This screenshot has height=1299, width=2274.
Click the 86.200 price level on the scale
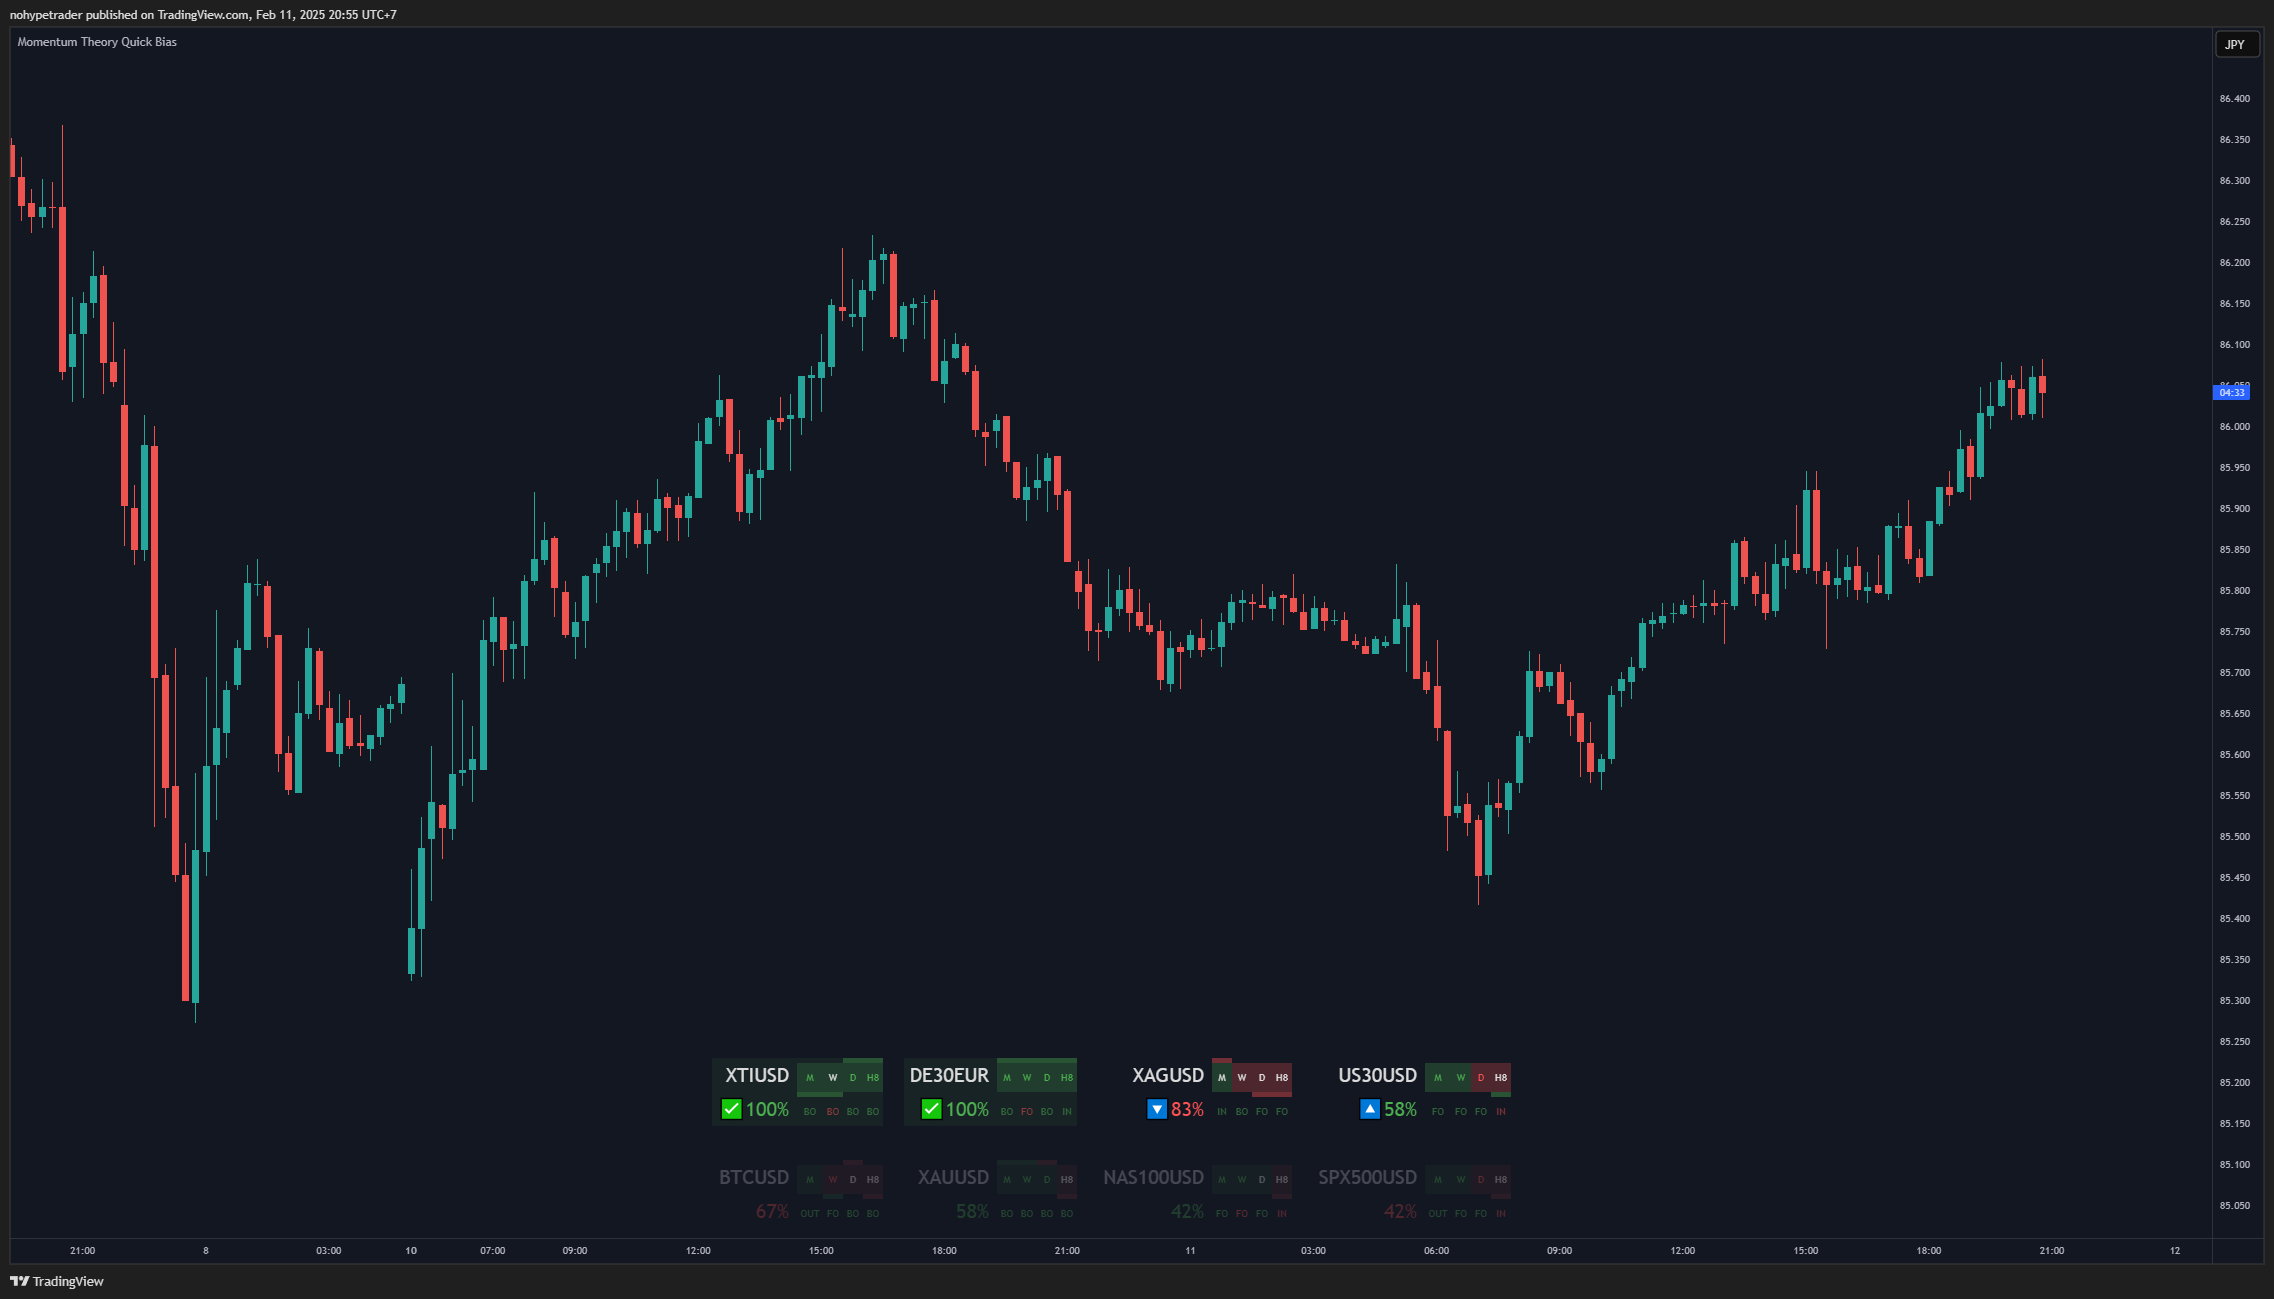[x=2234, y=262]
